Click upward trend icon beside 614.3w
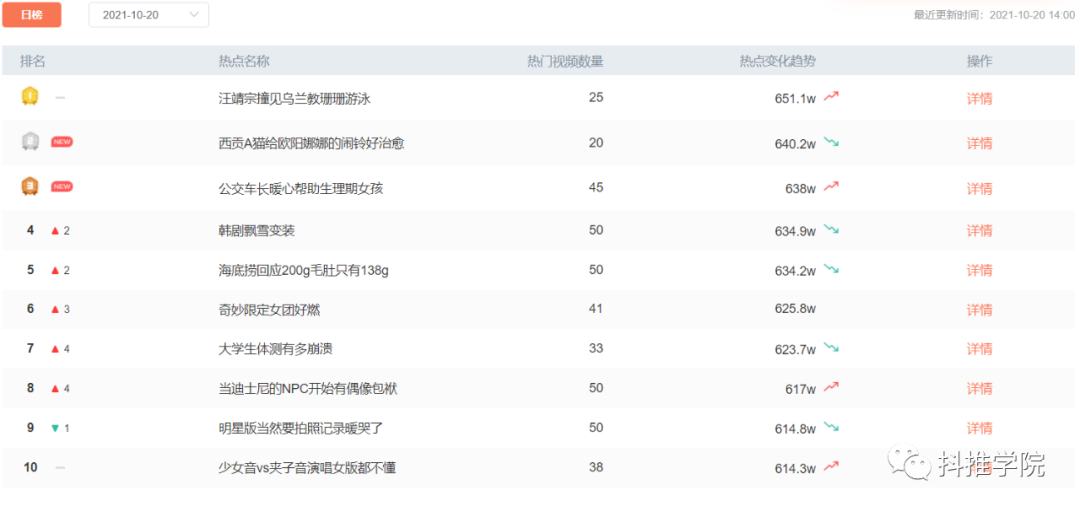1080x512 pixels. click(x=831, y=467)
